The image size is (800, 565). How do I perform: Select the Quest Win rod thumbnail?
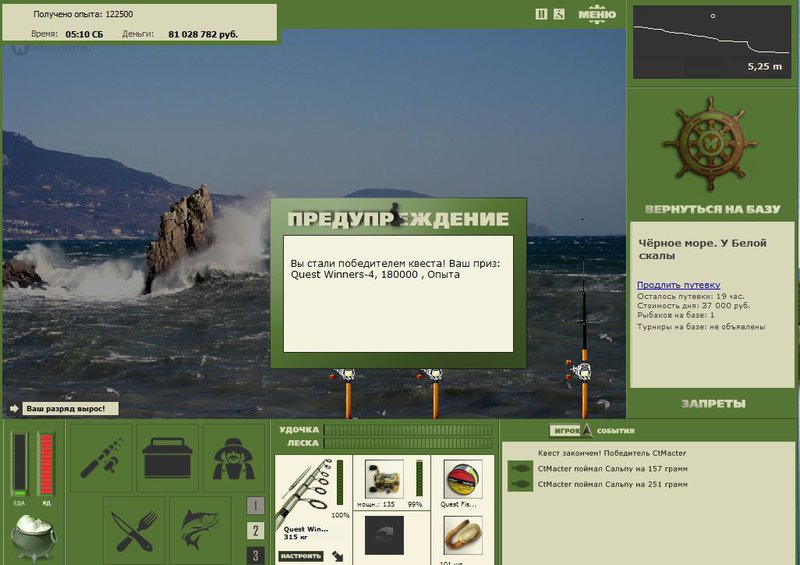[305, 493]
